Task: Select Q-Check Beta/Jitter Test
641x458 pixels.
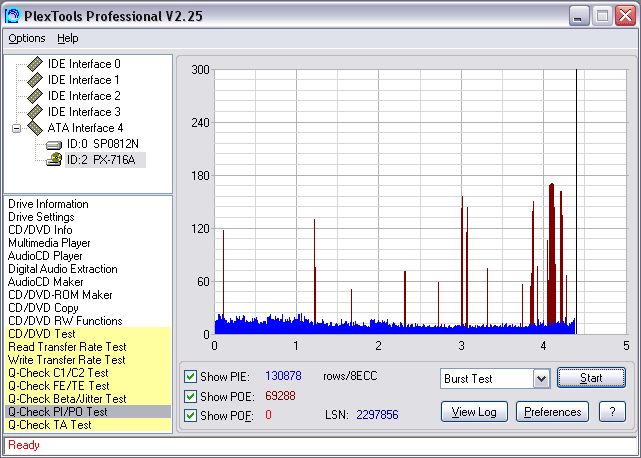Action: pyautogui.click(x=88, y=399)
